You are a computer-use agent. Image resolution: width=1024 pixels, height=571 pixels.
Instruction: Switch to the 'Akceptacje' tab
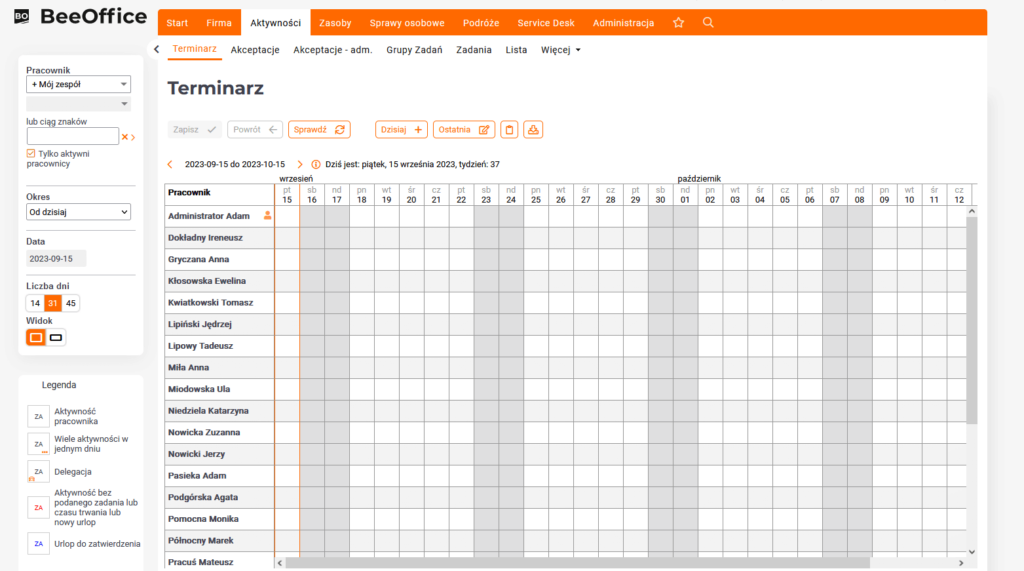(x=255, y=49)
